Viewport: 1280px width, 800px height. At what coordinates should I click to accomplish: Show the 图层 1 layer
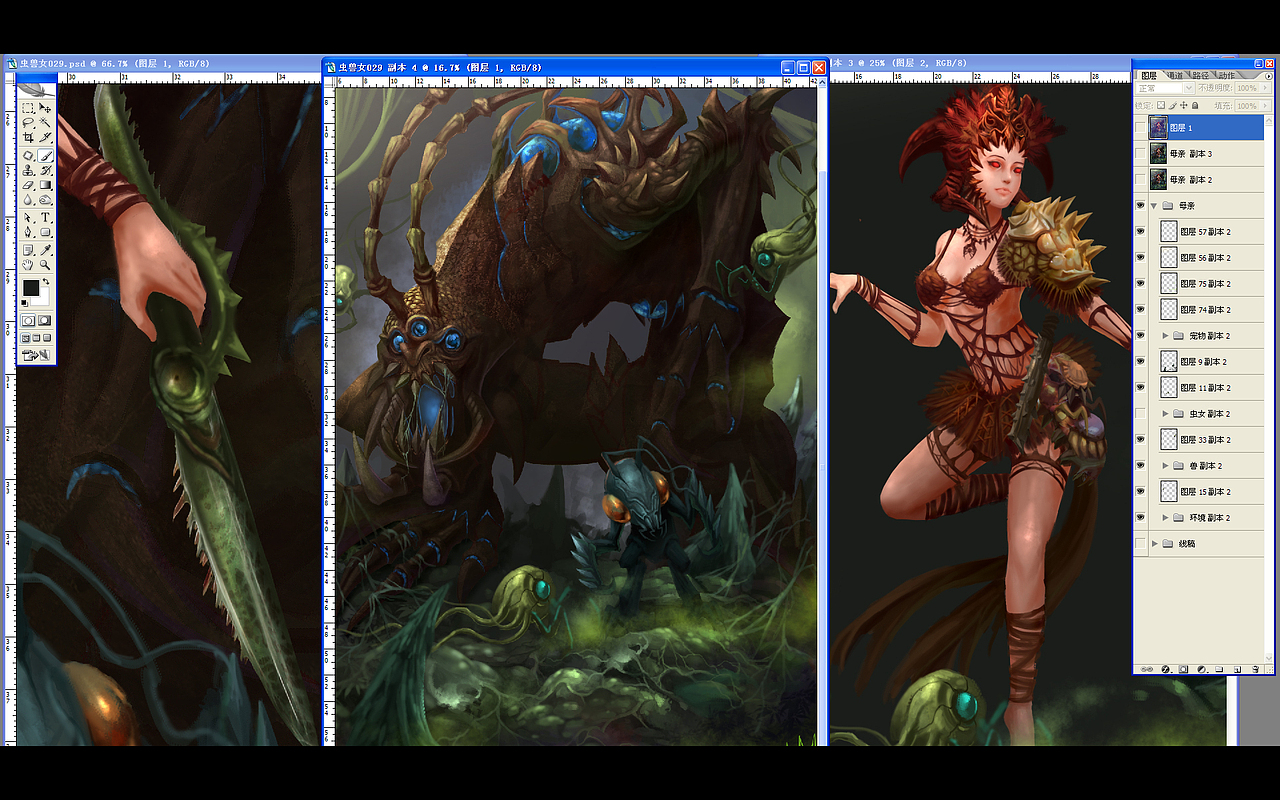[1141, 128]
